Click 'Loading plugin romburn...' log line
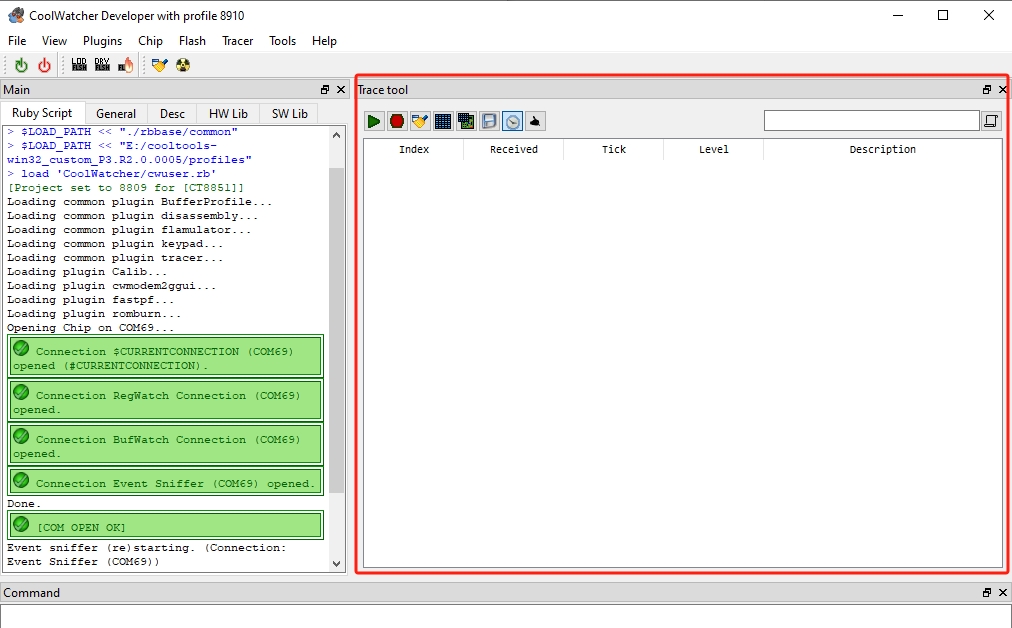The width and height of the screenshot is (1012, 628). (94, 314)
